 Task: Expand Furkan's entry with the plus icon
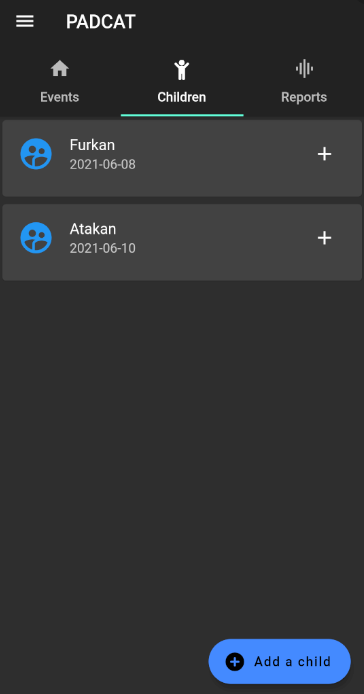[x=325, y=154]
